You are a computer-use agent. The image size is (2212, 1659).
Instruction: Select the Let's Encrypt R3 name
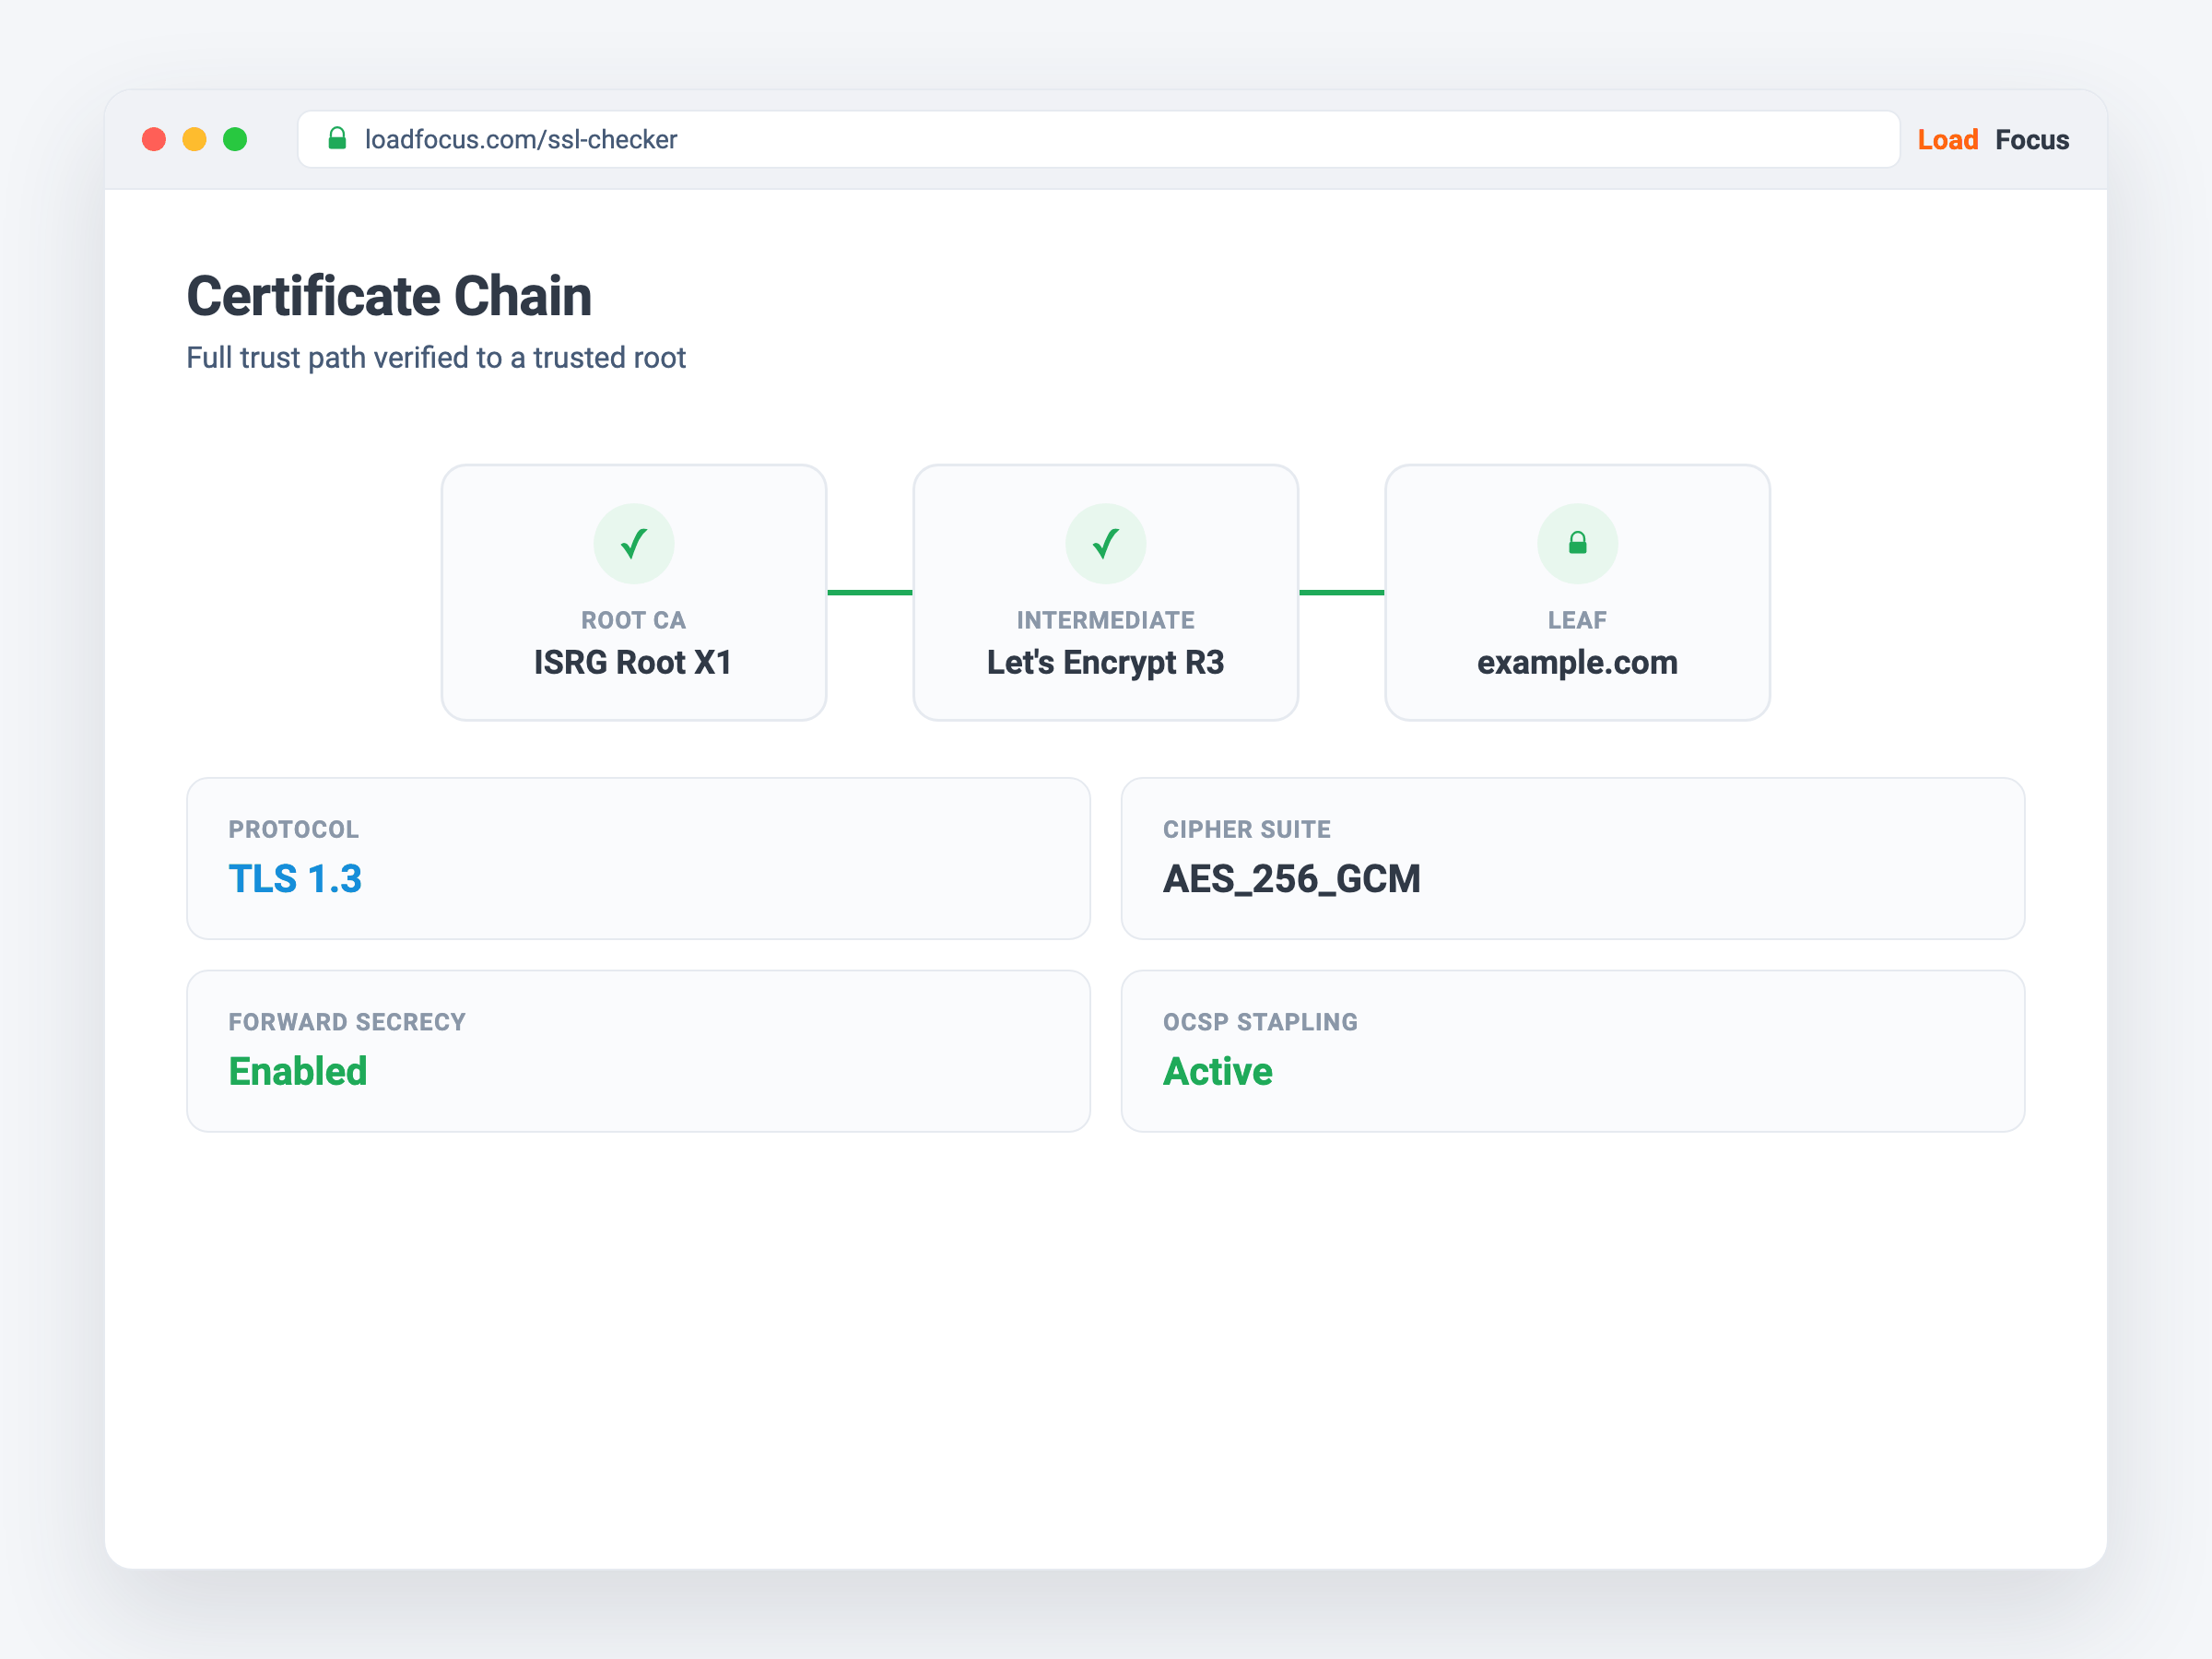[x=1105, y=662]
